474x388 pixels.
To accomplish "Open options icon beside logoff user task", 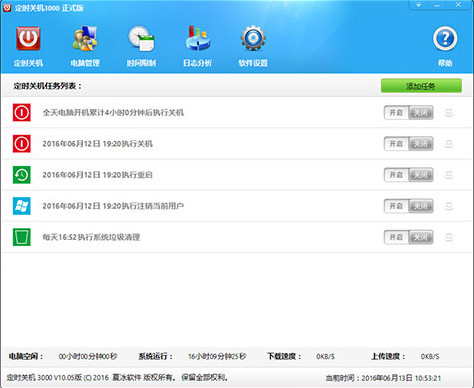I will coord(449,206).
